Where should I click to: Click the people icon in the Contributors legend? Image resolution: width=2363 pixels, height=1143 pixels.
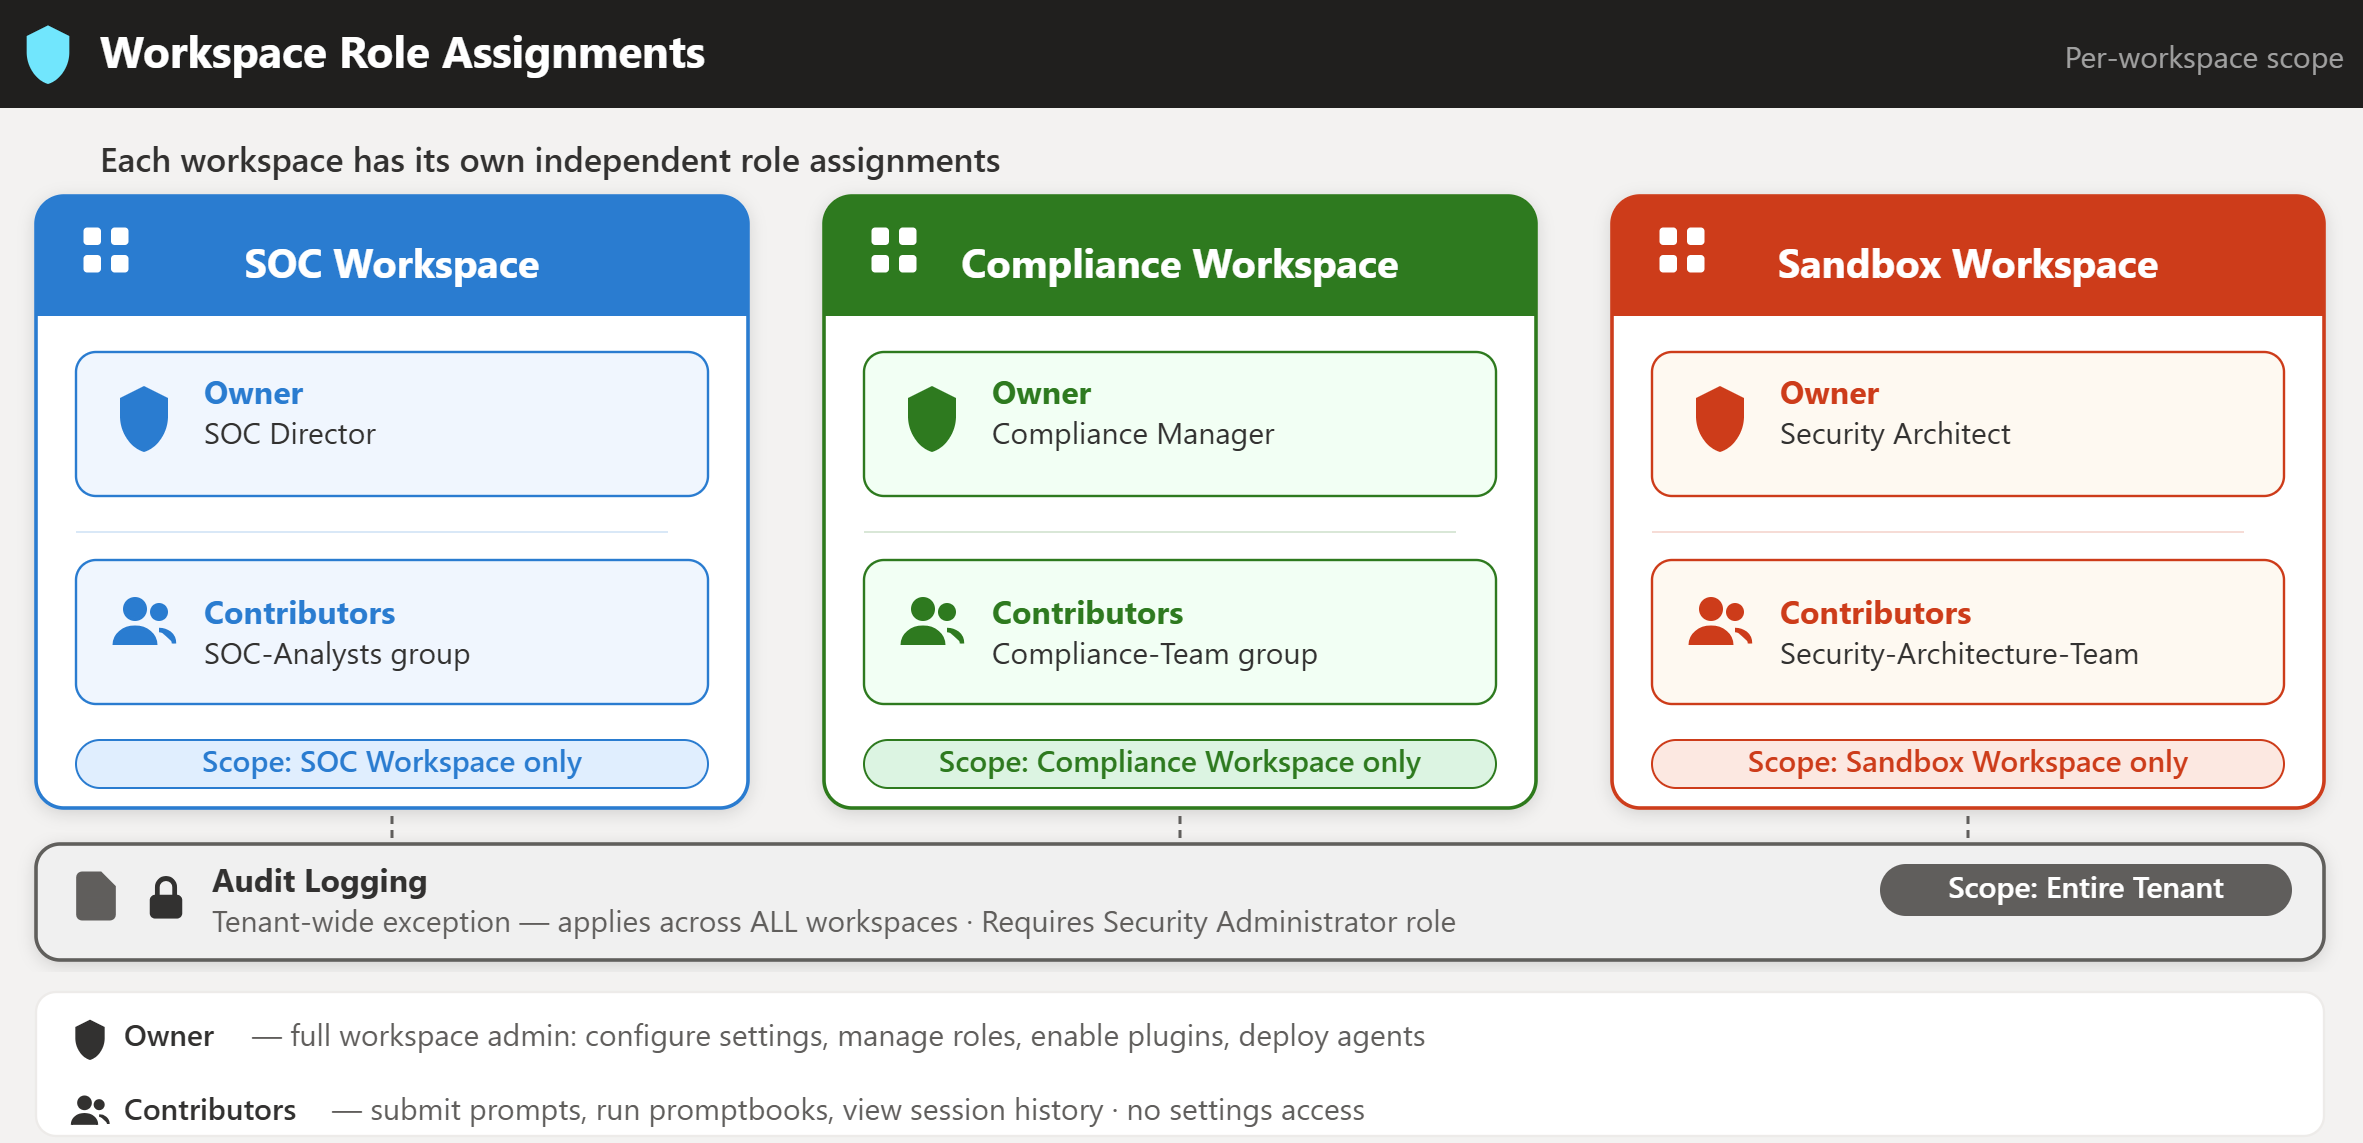[x=90, y=1110]
